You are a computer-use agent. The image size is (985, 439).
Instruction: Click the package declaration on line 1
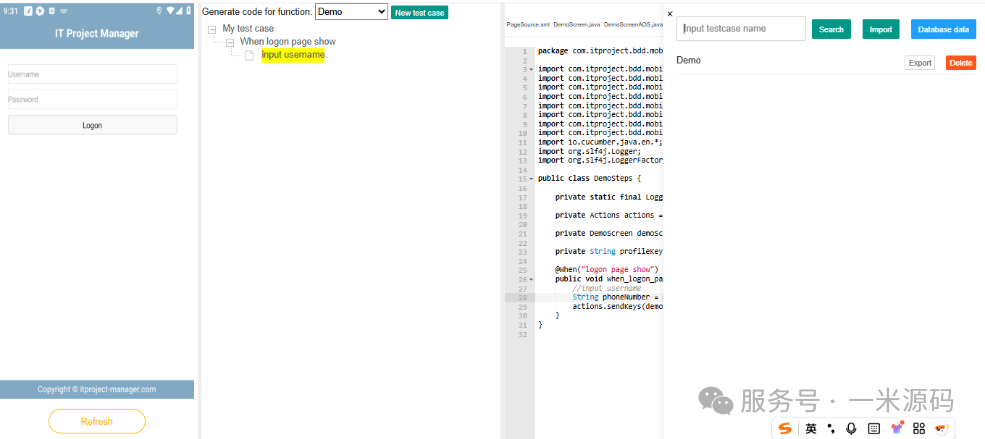[600, 51]
